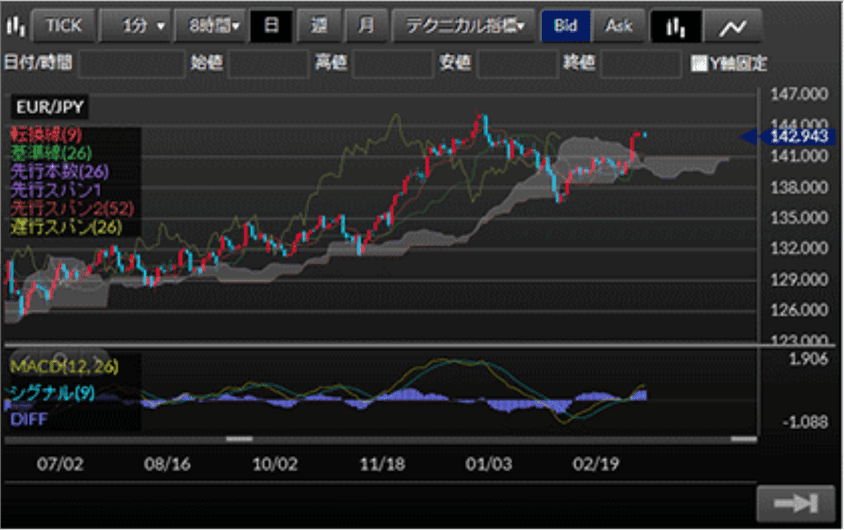Click the 先行スパン2(52) legend entry
Viewport: 844px width, 530px height.
point(72,208)
